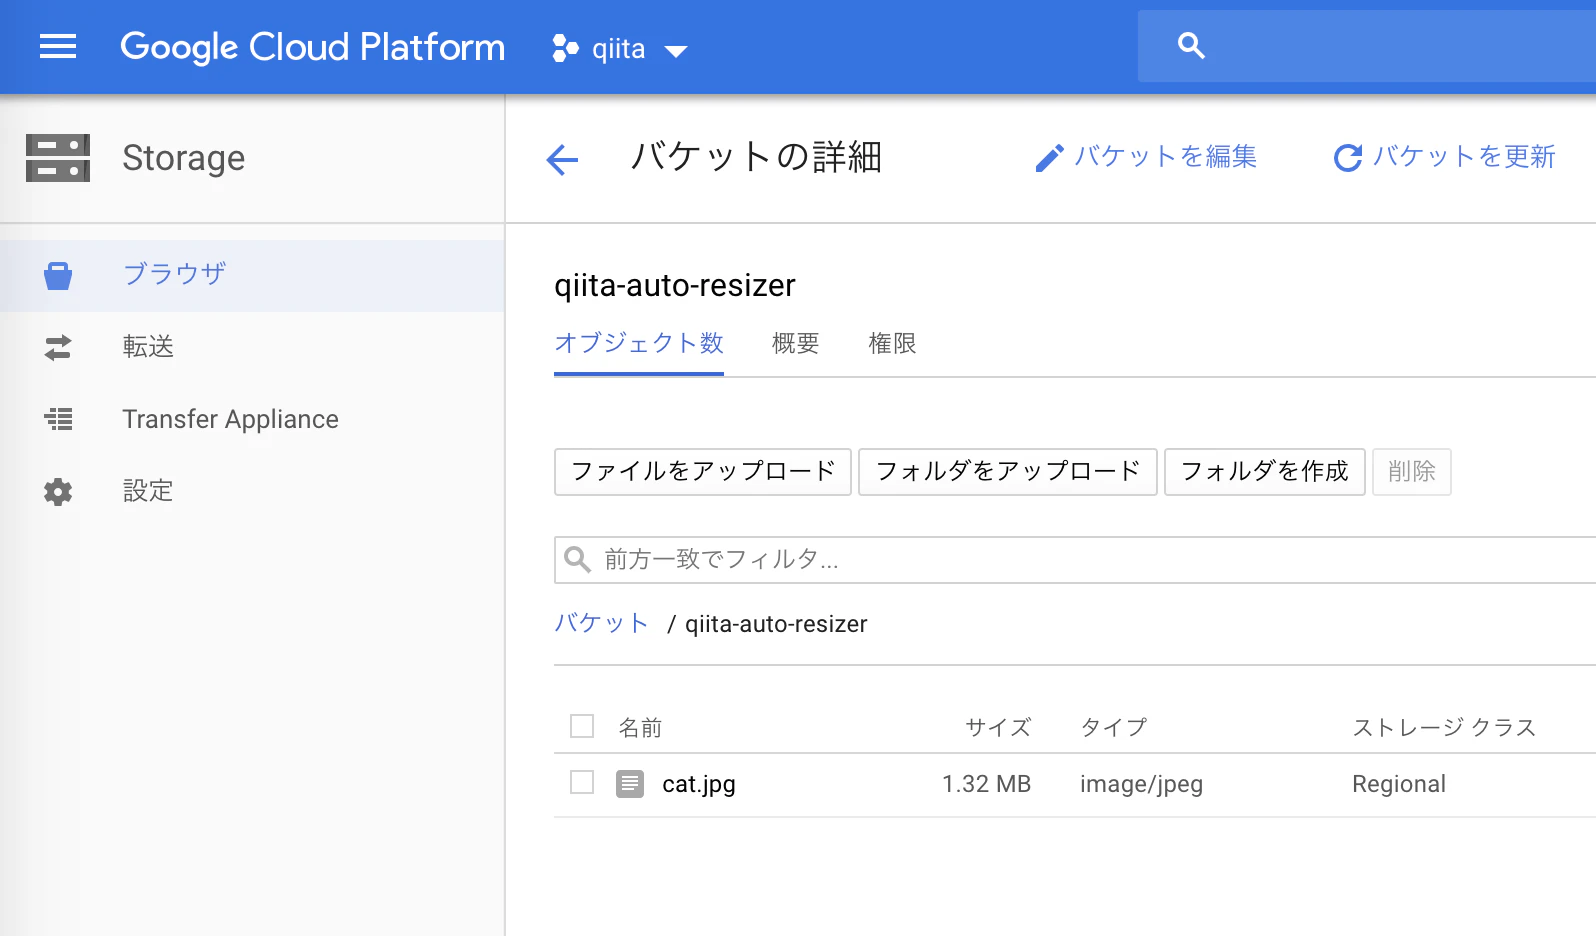Select ブラウザ in the sidebar

coord(252,275)
